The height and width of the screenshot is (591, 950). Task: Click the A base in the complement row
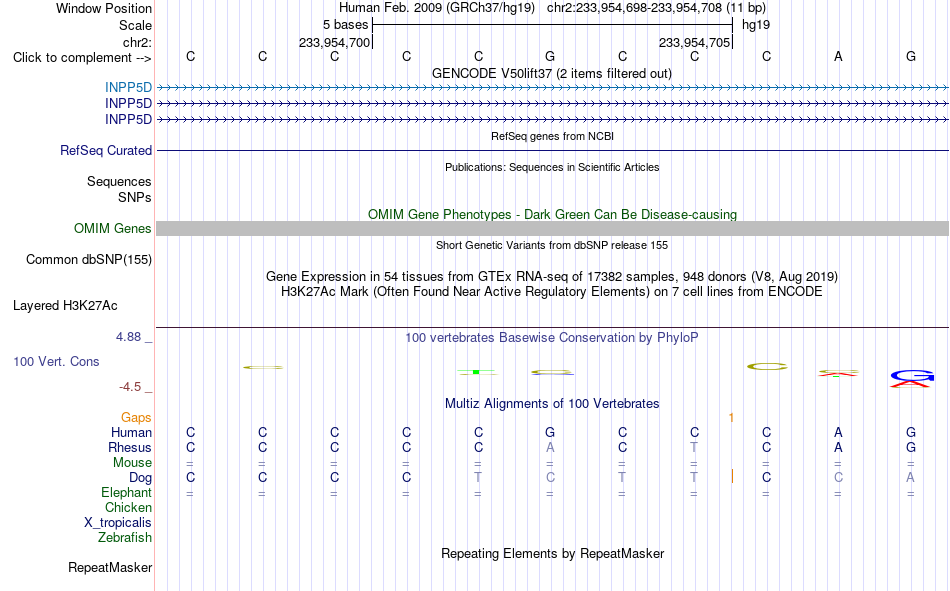(838, 56)
